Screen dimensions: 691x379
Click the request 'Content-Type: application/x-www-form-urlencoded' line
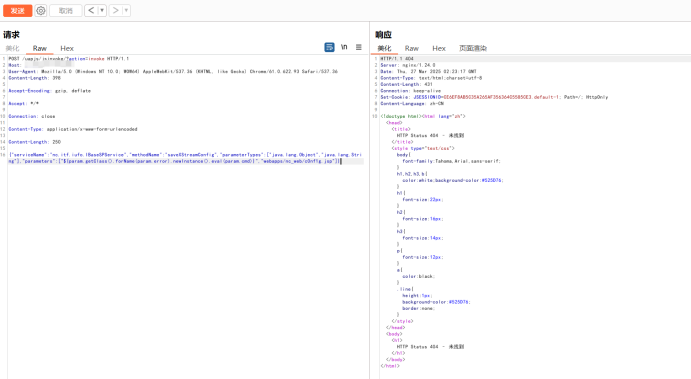pos(73,129)
